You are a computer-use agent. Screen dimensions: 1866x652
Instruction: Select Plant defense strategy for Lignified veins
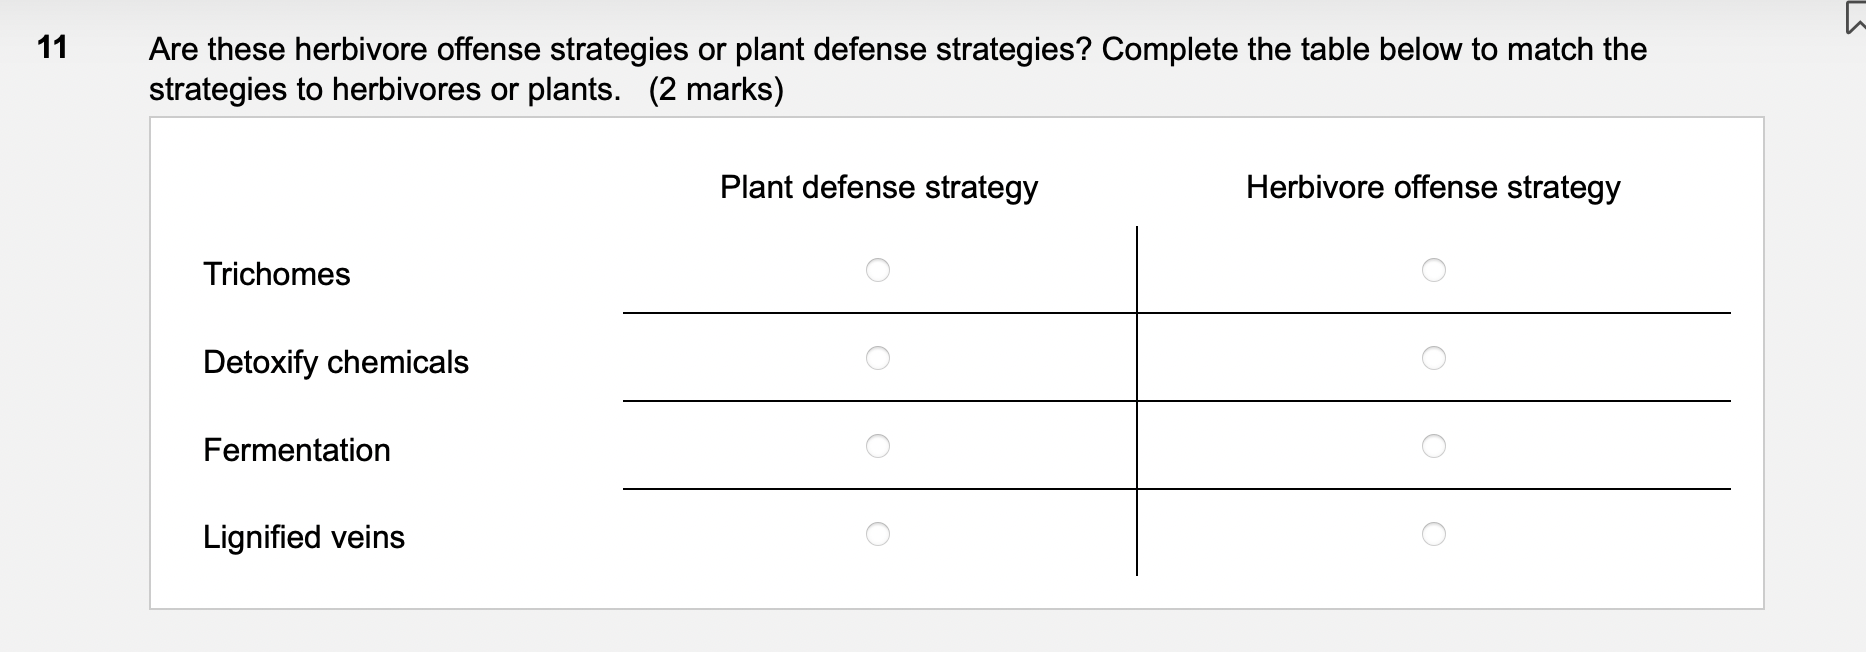tap(877, 535)
